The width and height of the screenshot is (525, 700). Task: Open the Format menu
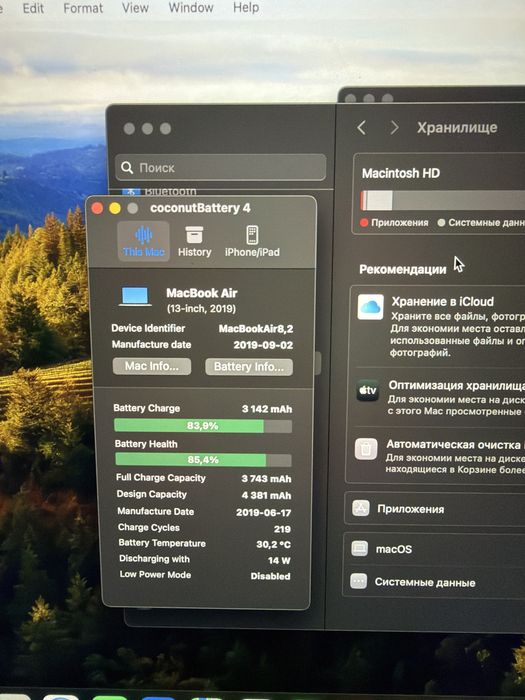(83, 8)
